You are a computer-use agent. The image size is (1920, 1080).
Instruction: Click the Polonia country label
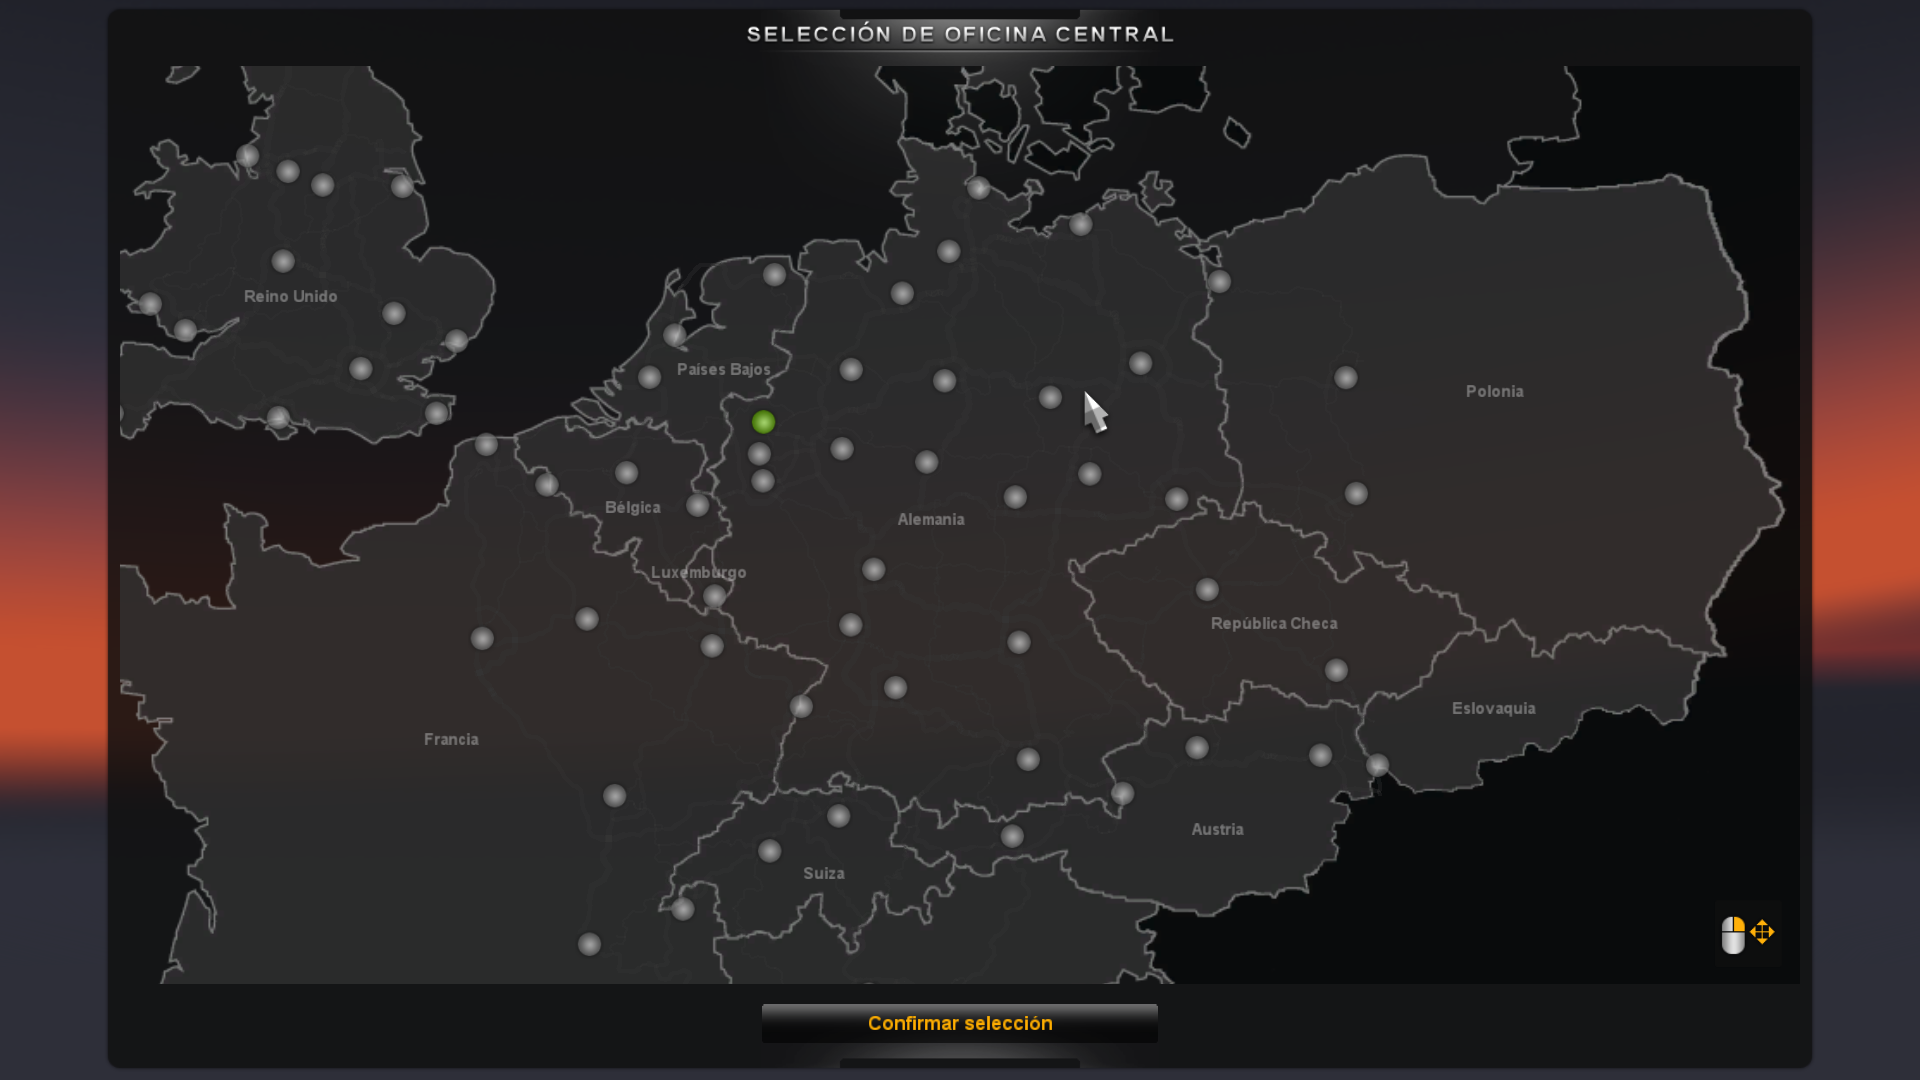1494,391
